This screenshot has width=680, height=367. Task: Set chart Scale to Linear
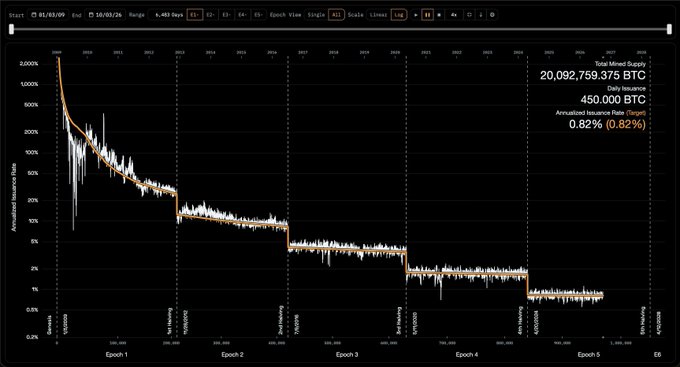378,15
